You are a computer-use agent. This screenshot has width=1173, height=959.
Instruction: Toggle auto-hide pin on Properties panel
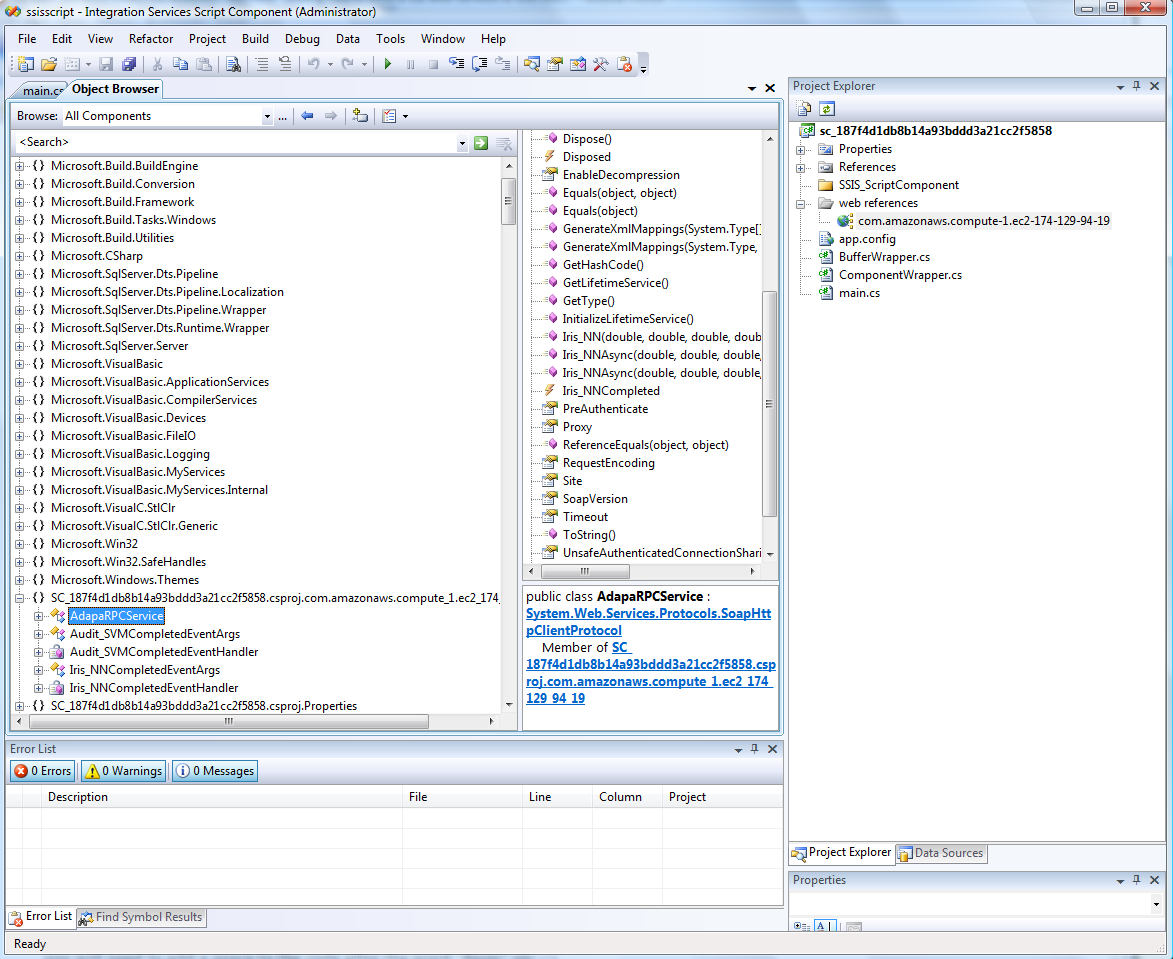click(x=1136, y=880)
